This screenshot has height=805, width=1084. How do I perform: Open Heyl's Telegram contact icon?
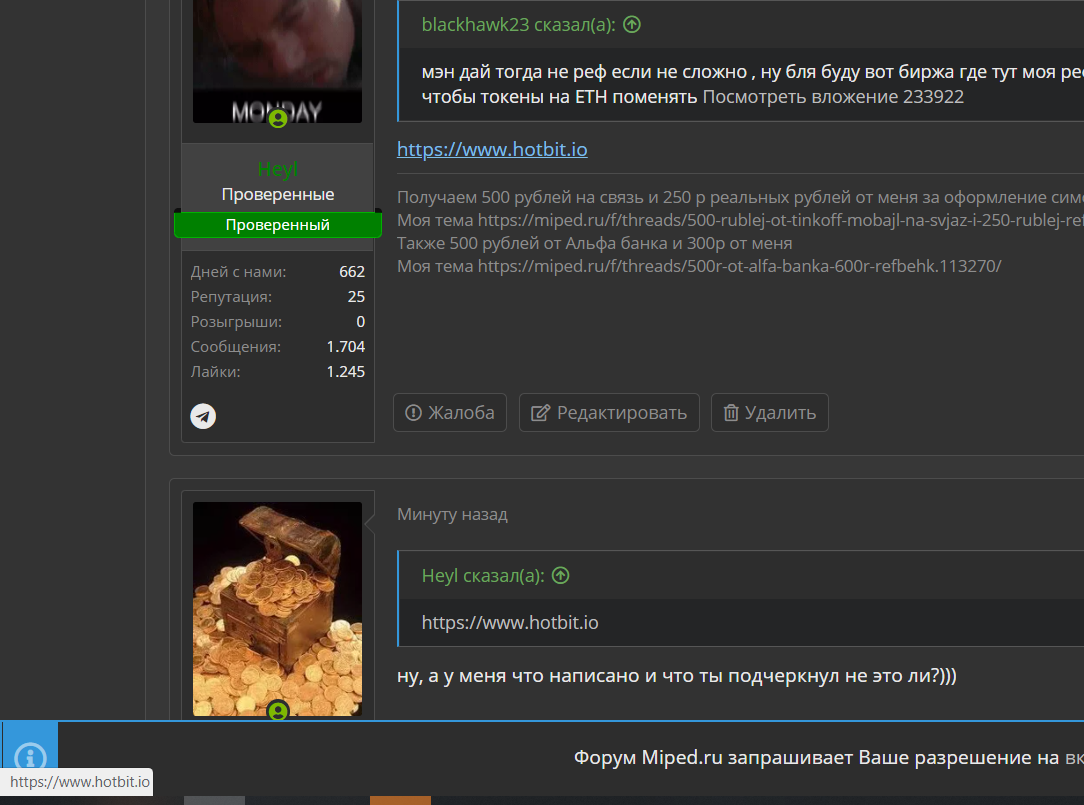point(203,416)
